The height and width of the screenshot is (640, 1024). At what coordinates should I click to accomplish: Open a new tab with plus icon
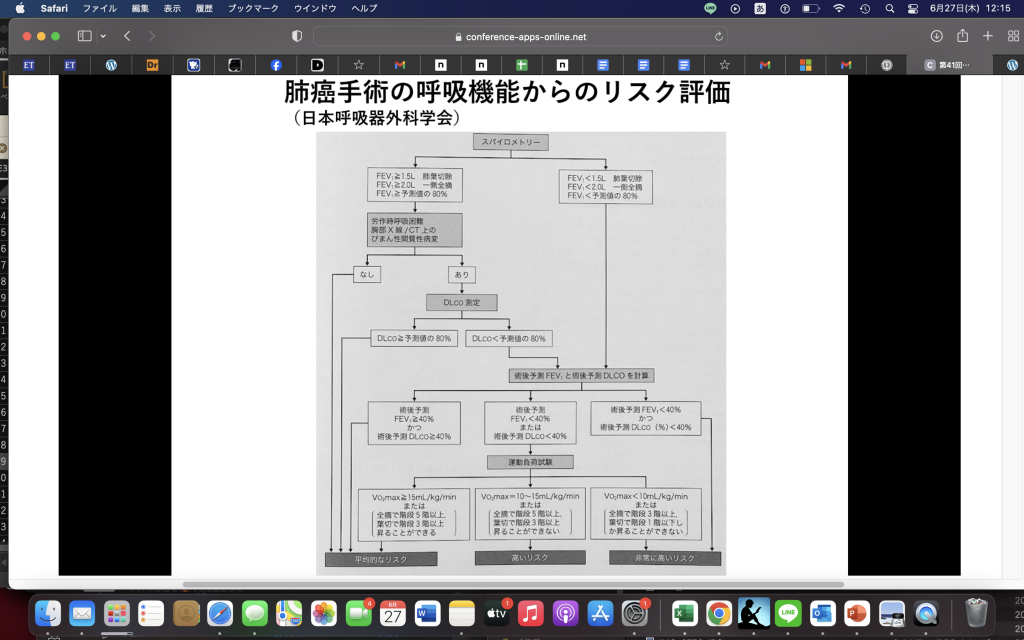coord(988,36)
